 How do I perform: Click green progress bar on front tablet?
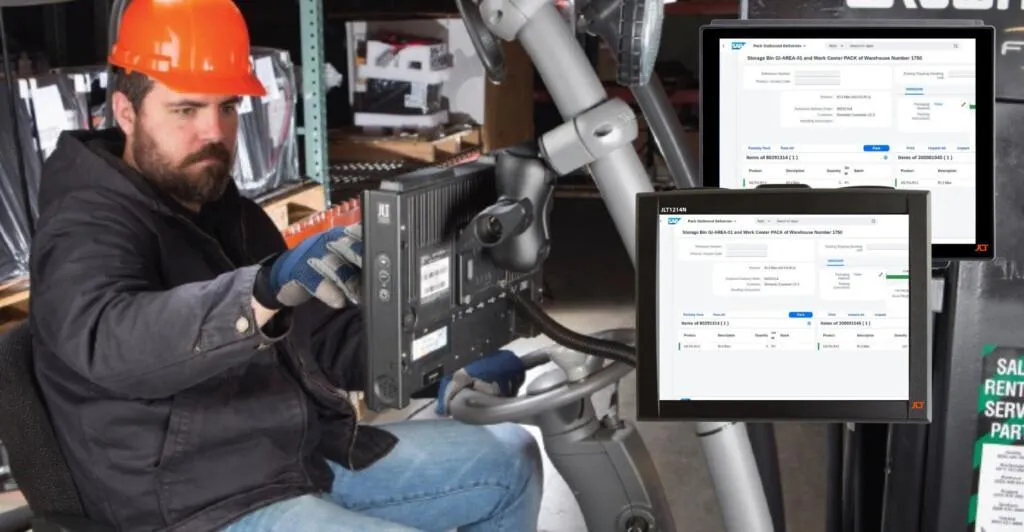point(897,277)
